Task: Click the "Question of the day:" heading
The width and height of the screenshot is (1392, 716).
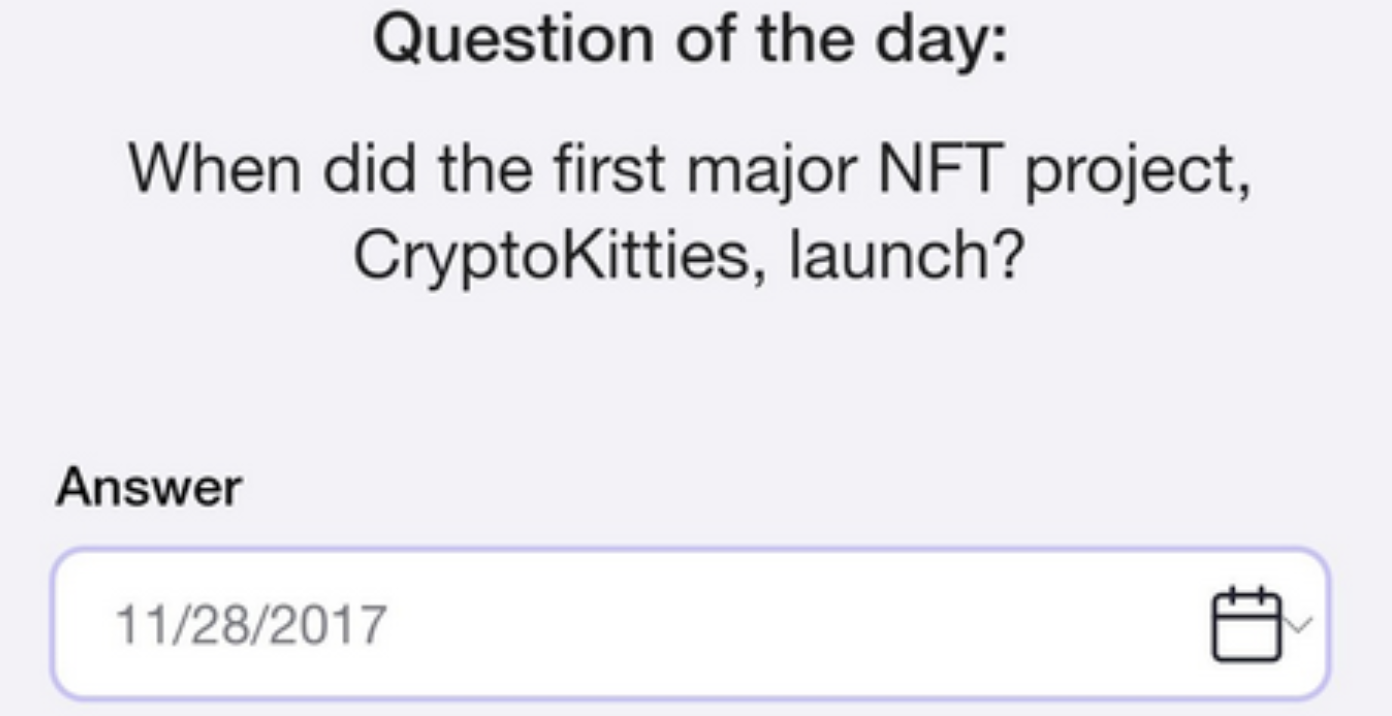Action: pyautogui.click(x=690, y=40)
